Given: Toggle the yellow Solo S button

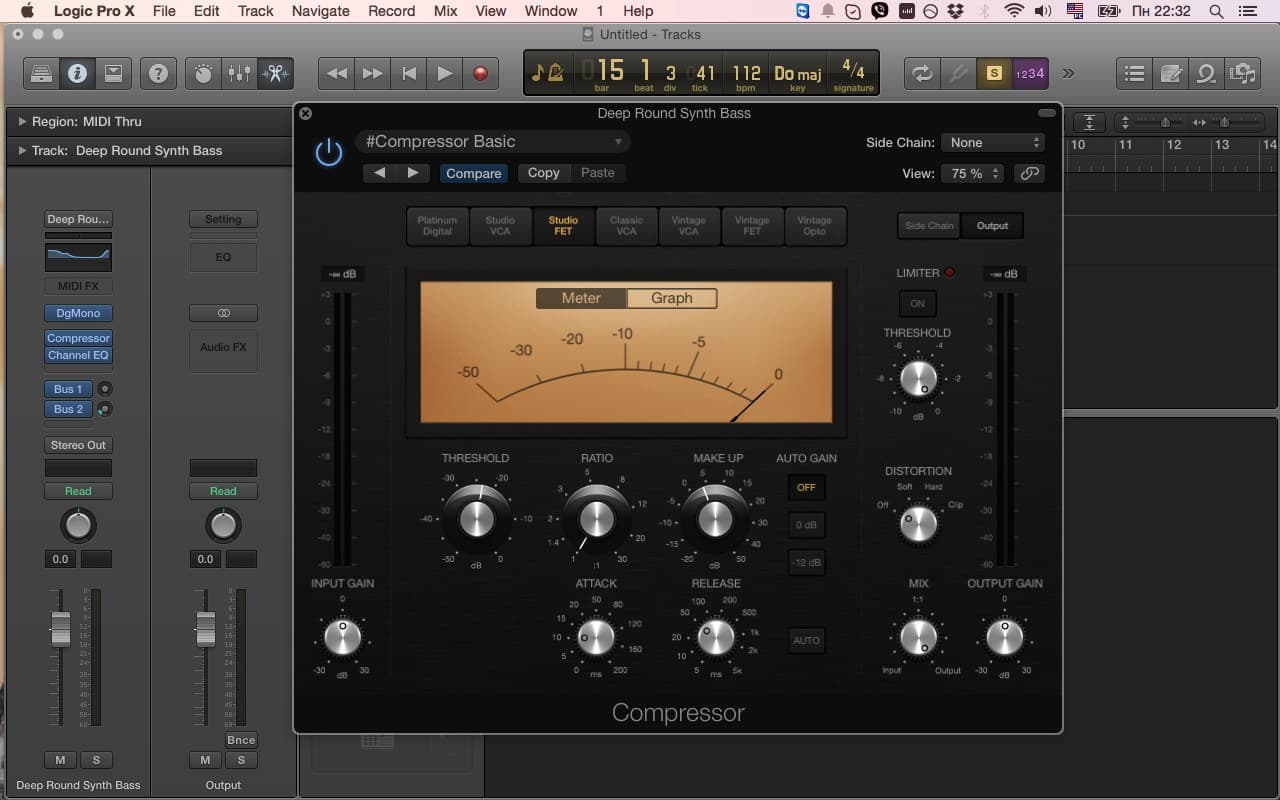Looking at the screenshot, I should [x=994, y=73].
